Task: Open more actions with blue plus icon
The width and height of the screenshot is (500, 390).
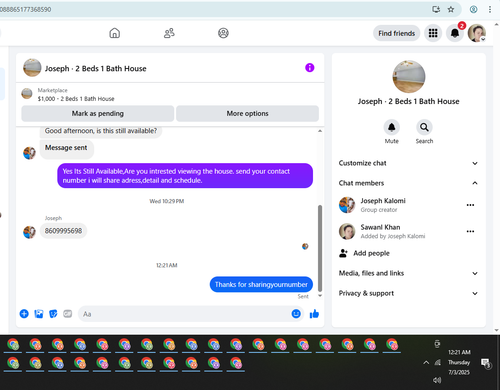Action: [x=24, y=314]
